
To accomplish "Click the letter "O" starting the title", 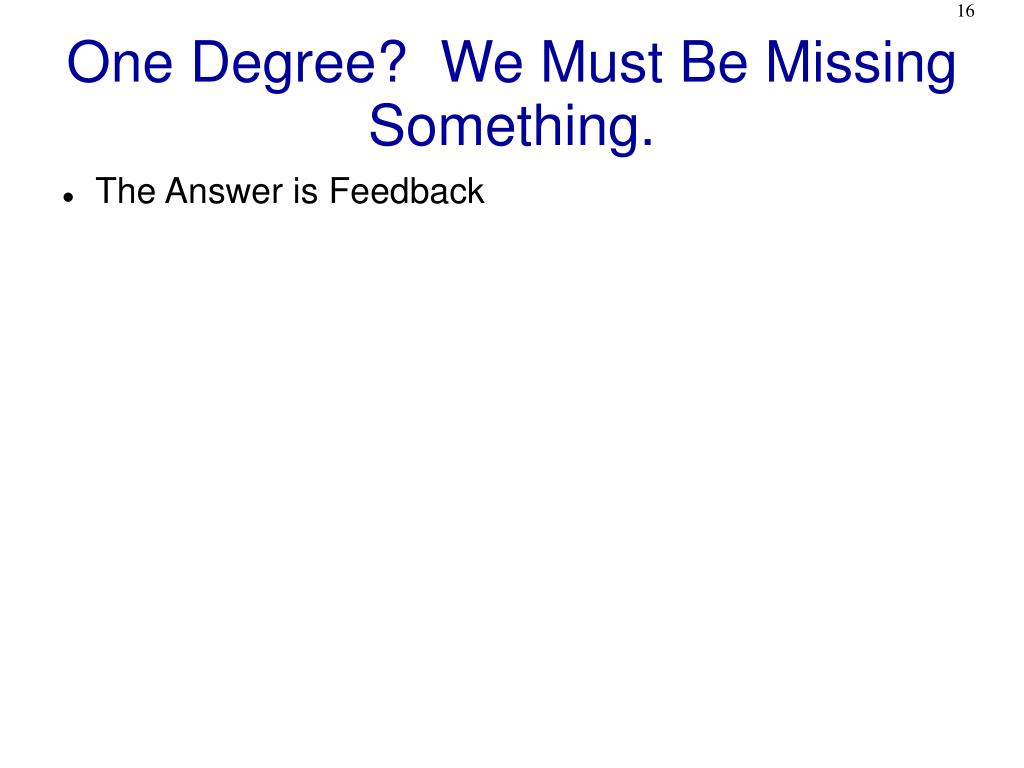I will click(x=88, y=63).
